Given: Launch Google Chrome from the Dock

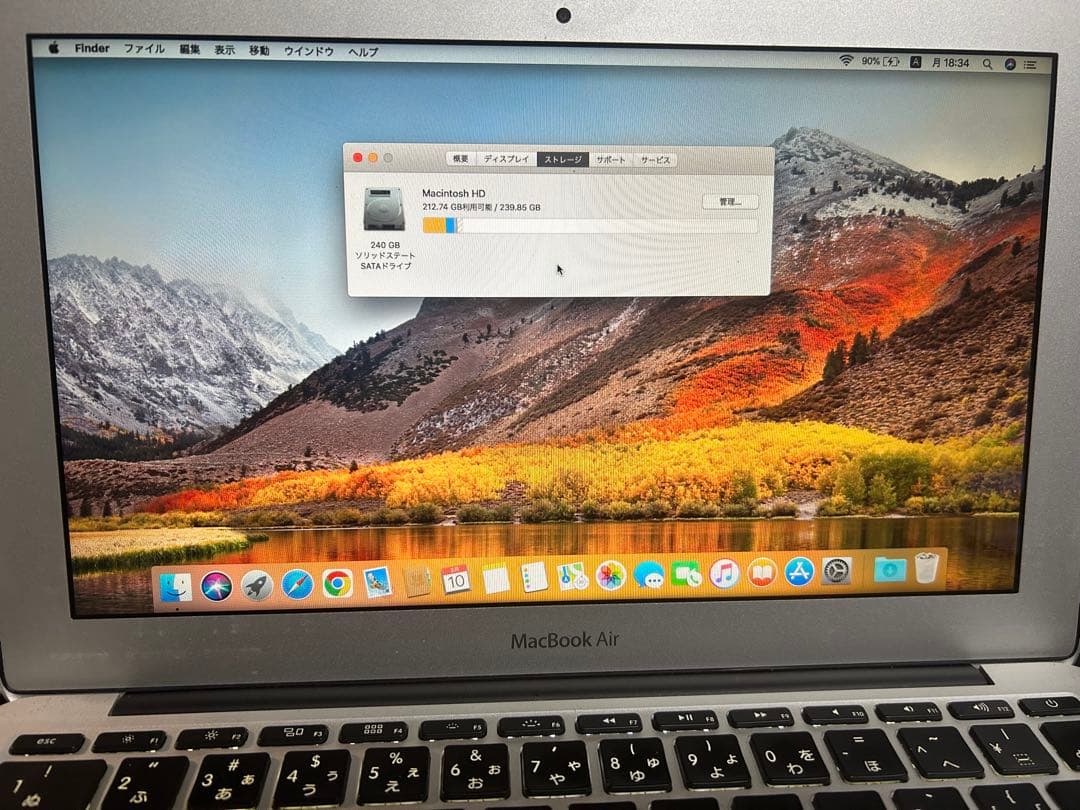Looking at the screenshot, I should (338, 584).
